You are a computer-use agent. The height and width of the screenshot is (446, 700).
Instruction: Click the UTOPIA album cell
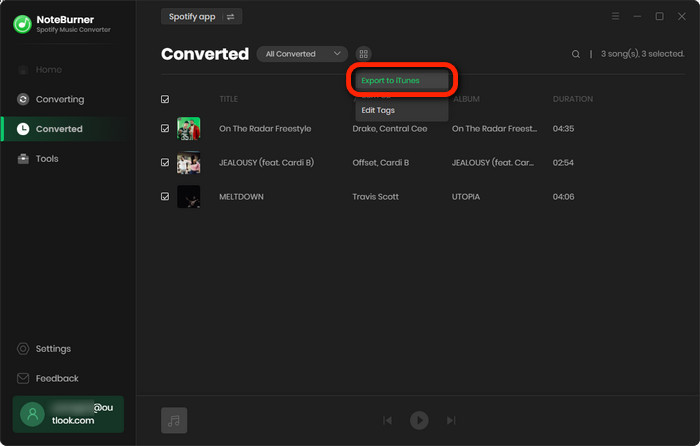466,196
